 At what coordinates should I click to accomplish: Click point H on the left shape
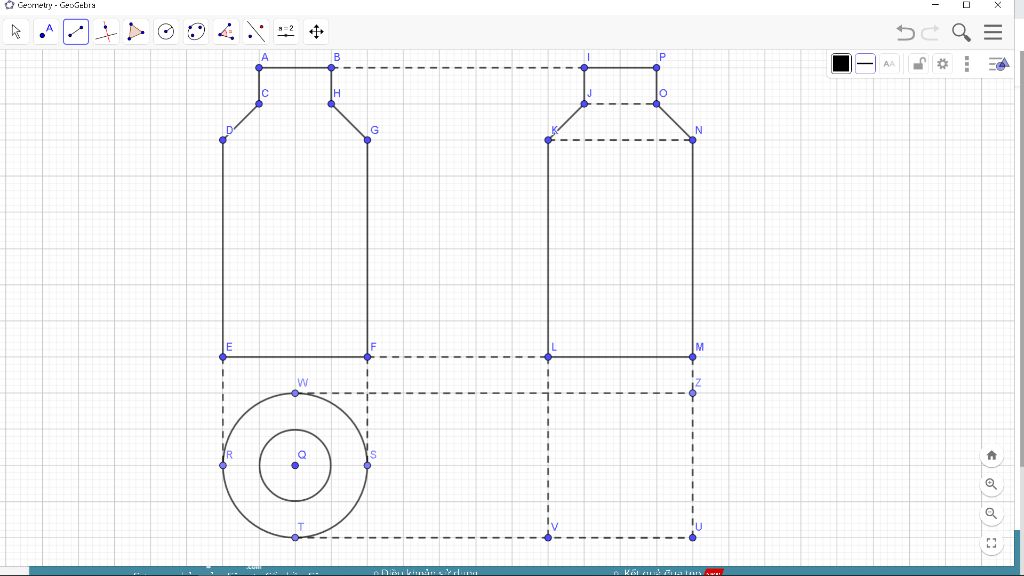(331, 104)
